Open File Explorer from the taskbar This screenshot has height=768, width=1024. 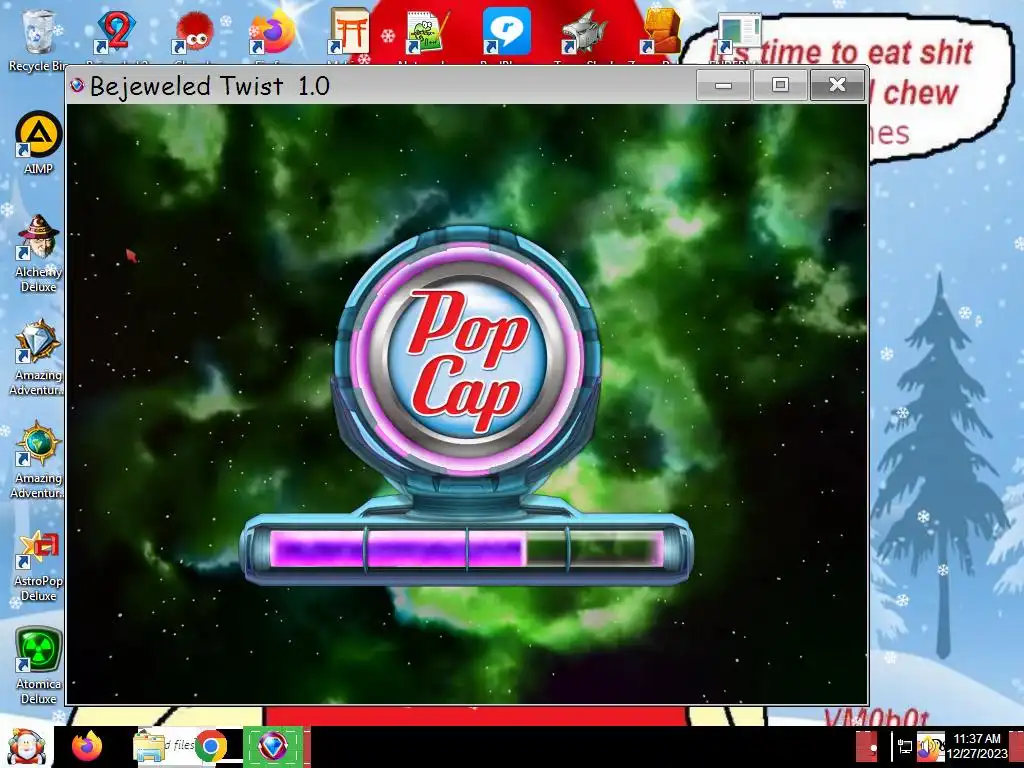point(149,746)
